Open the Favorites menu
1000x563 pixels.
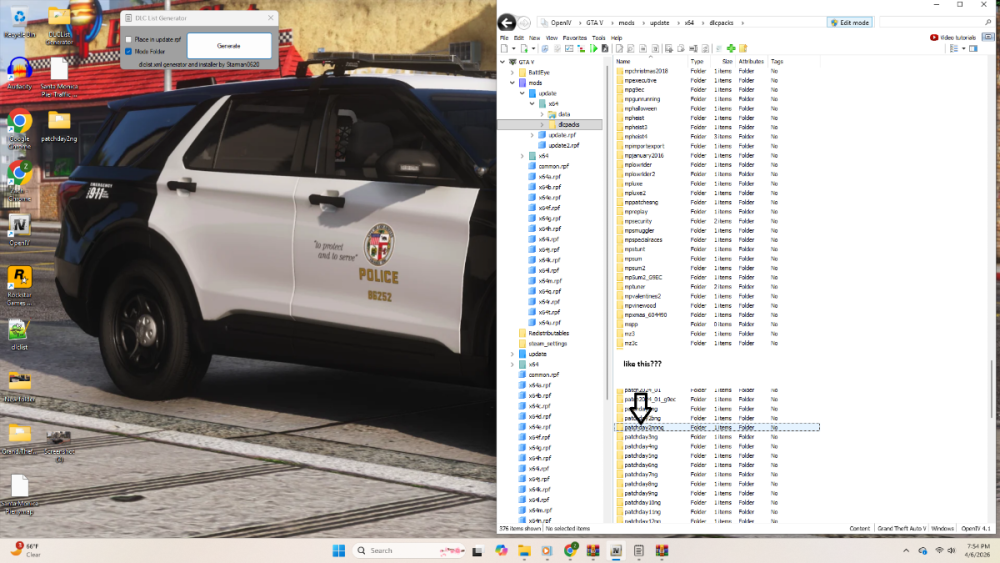pyautogui.click(x=575, y=38)
